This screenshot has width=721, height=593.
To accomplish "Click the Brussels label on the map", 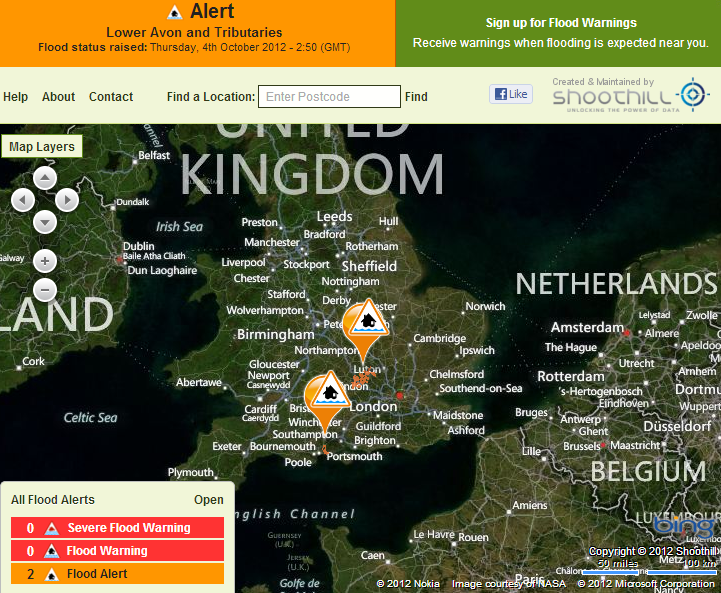I will click(582, 446).
